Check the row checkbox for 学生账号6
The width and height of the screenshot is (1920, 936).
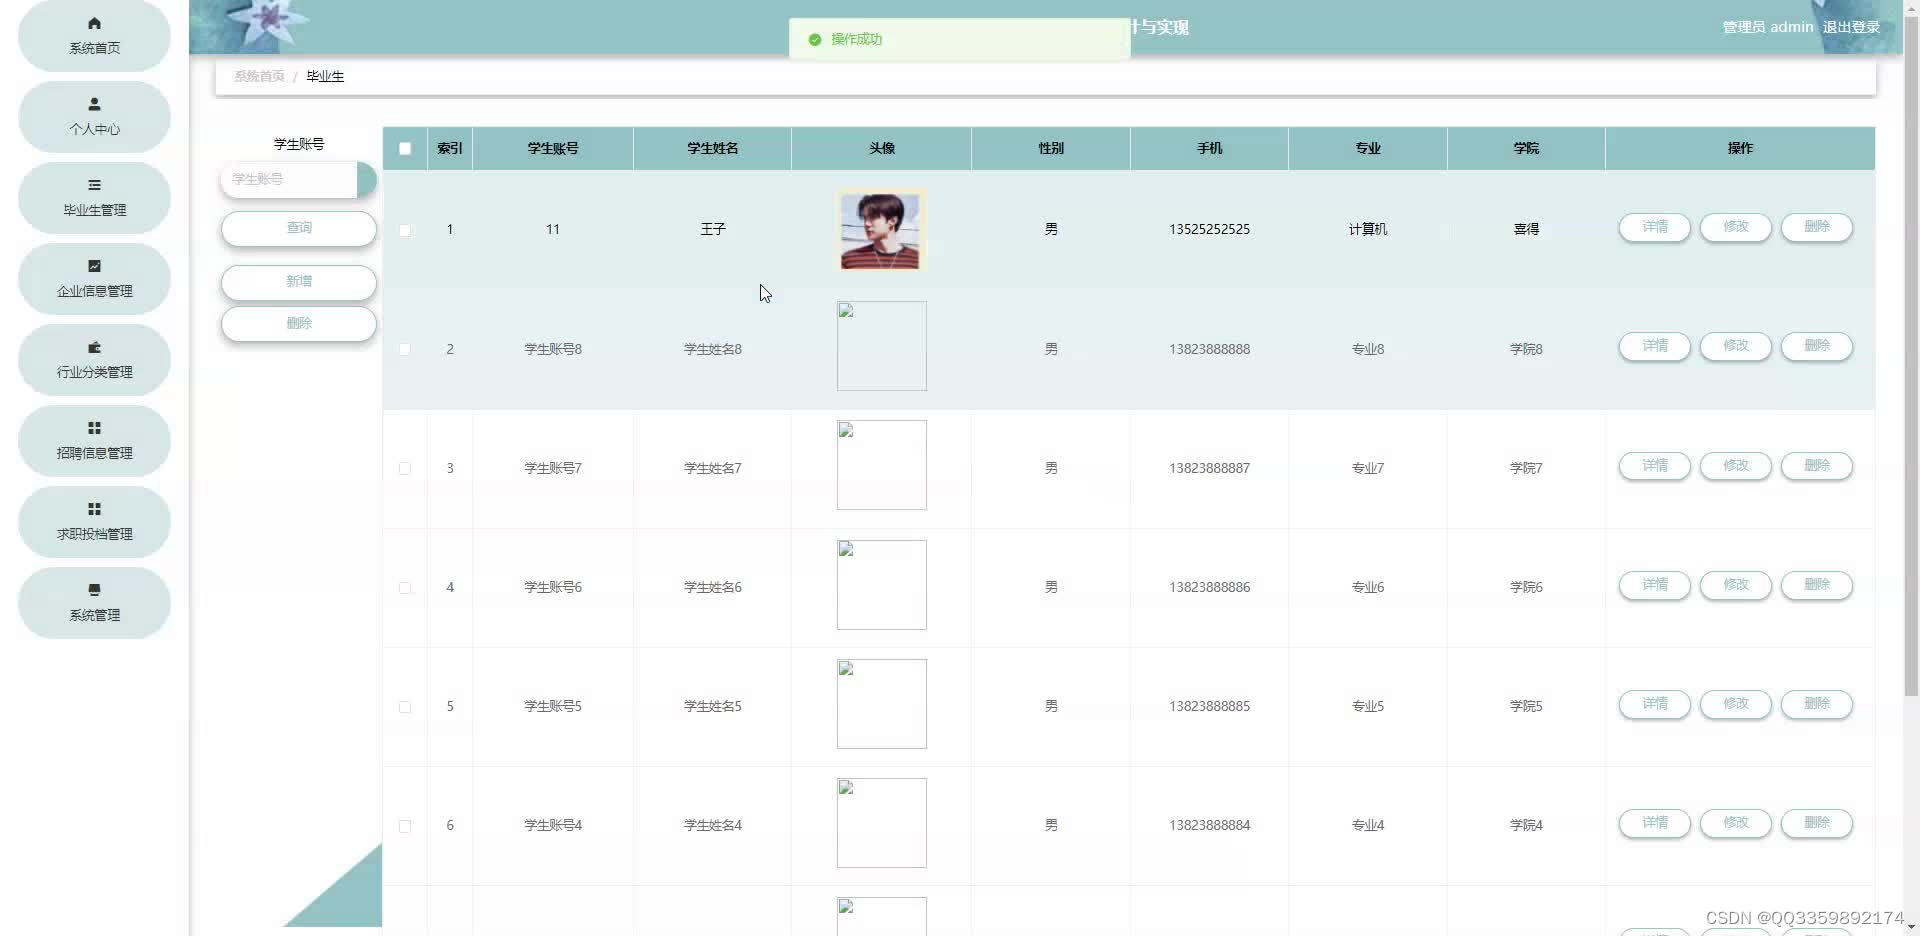[405, 587]
